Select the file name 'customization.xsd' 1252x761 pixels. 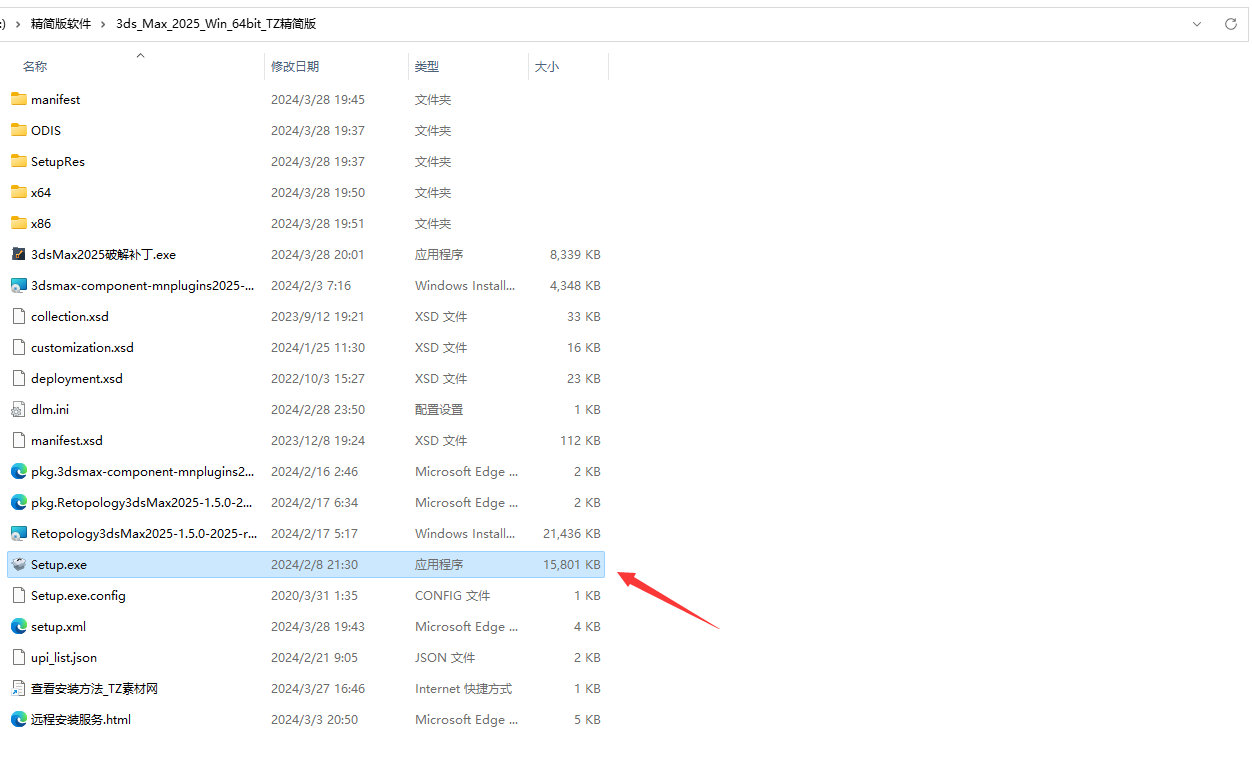click(x=82, y=347)
